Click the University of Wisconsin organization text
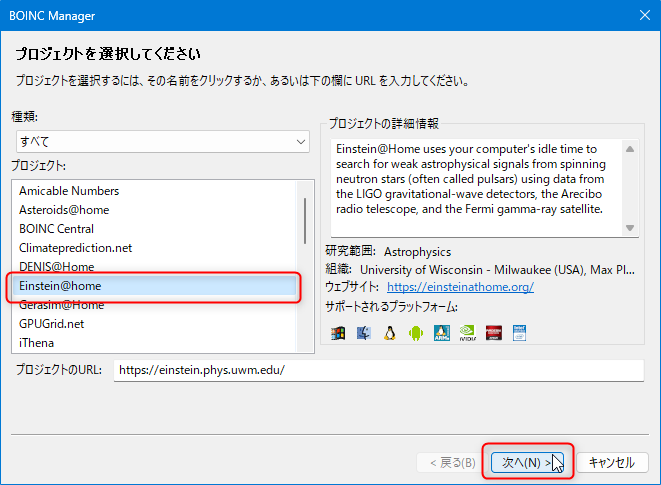Screen dimensions: 661x485 [x=497, y=269]
